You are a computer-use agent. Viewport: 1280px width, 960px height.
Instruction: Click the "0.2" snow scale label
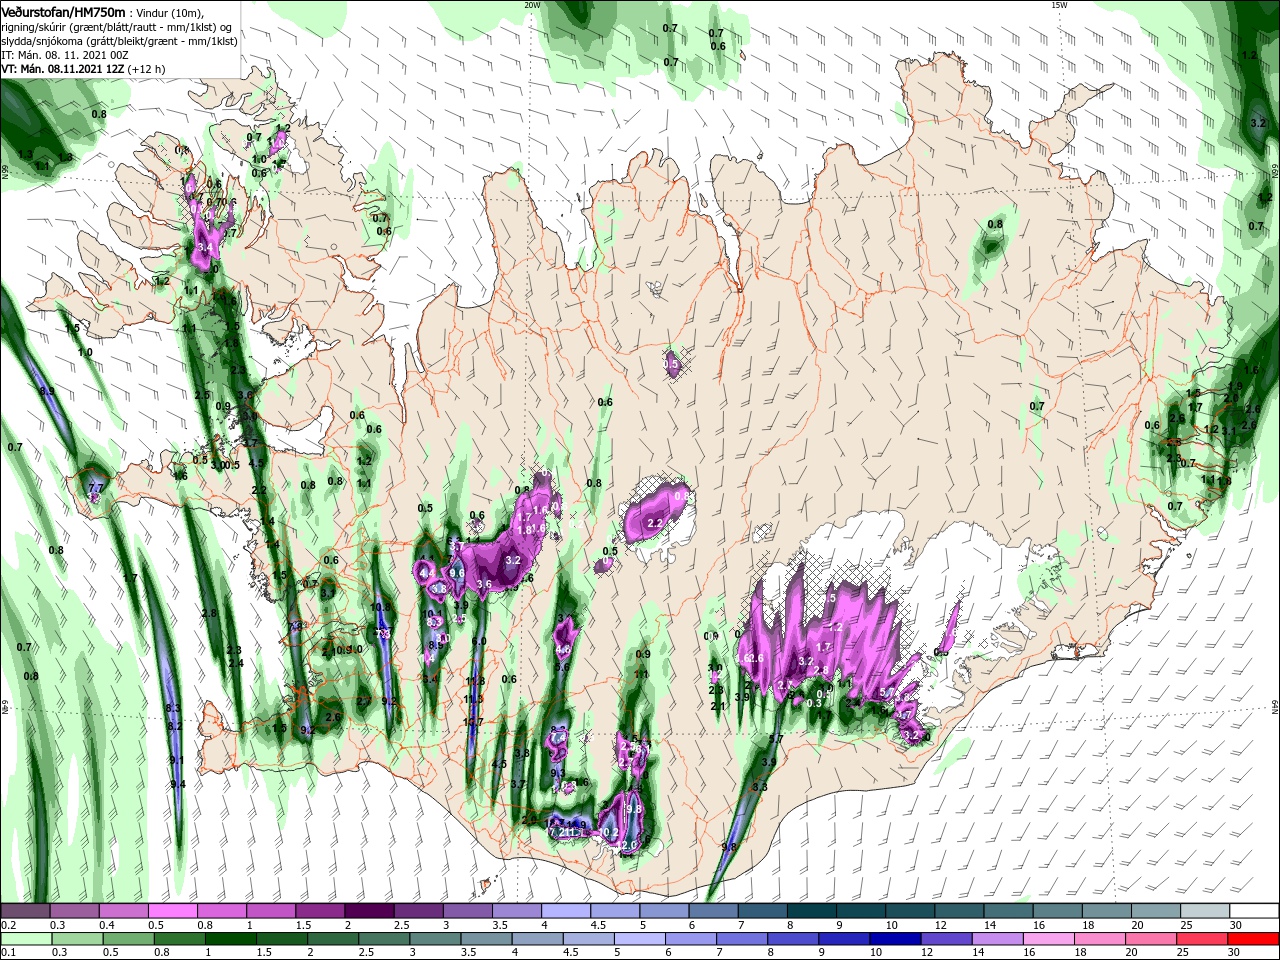(7, 925)
